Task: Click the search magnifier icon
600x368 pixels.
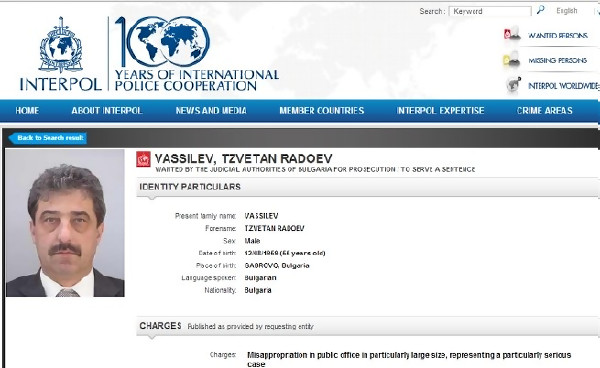Action: [540, 10]
